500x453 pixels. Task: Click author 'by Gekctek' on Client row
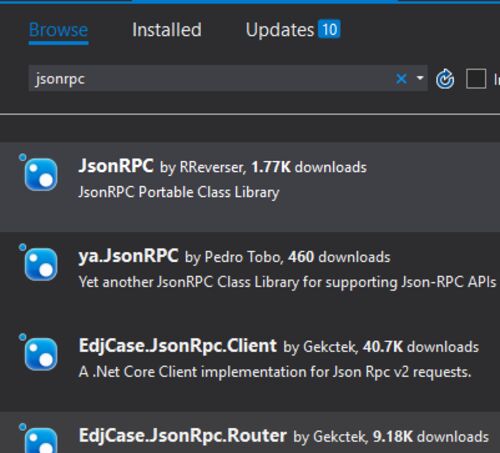[x=321, y=347]
